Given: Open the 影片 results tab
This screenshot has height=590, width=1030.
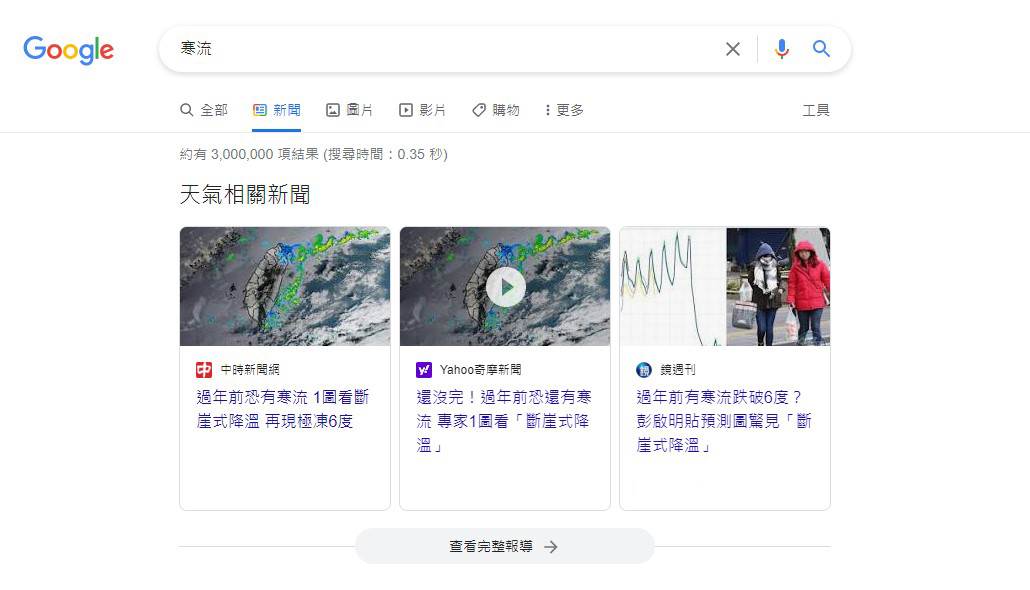Looking at the screenshot, I should [422, 110].
